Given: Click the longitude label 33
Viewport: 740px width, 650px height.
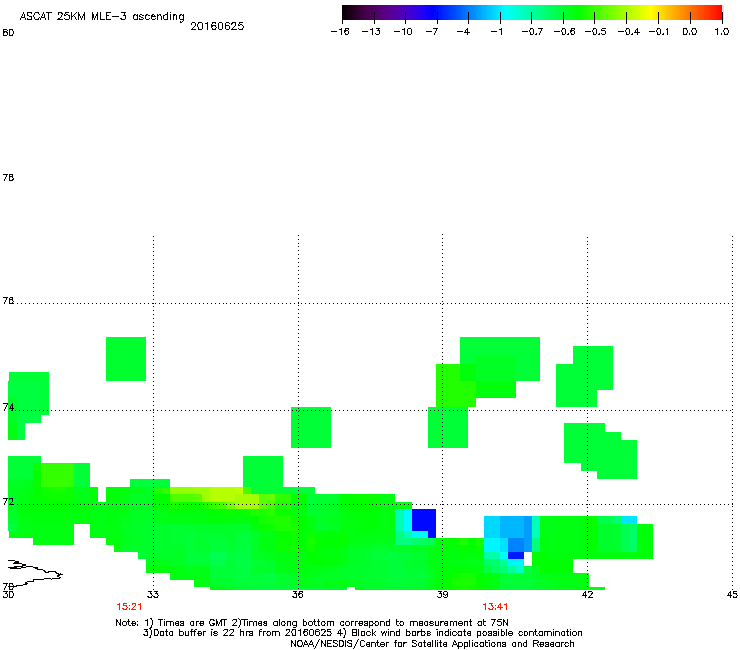Looking at the screenshot, I should click(x=153, y=594).
